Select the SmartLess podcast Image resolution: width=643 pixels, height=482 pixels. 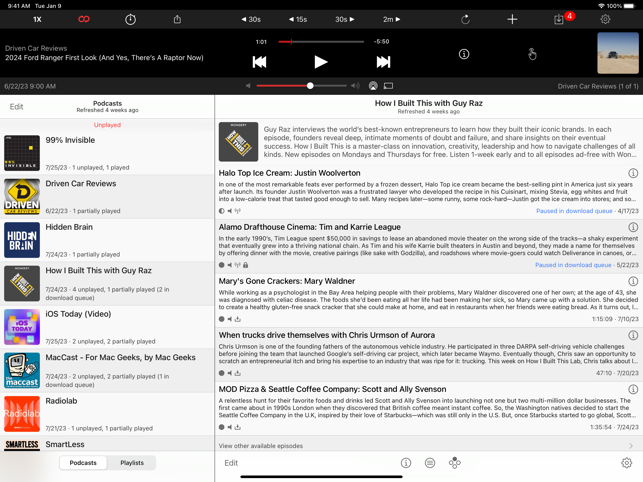tap(107, 444)
